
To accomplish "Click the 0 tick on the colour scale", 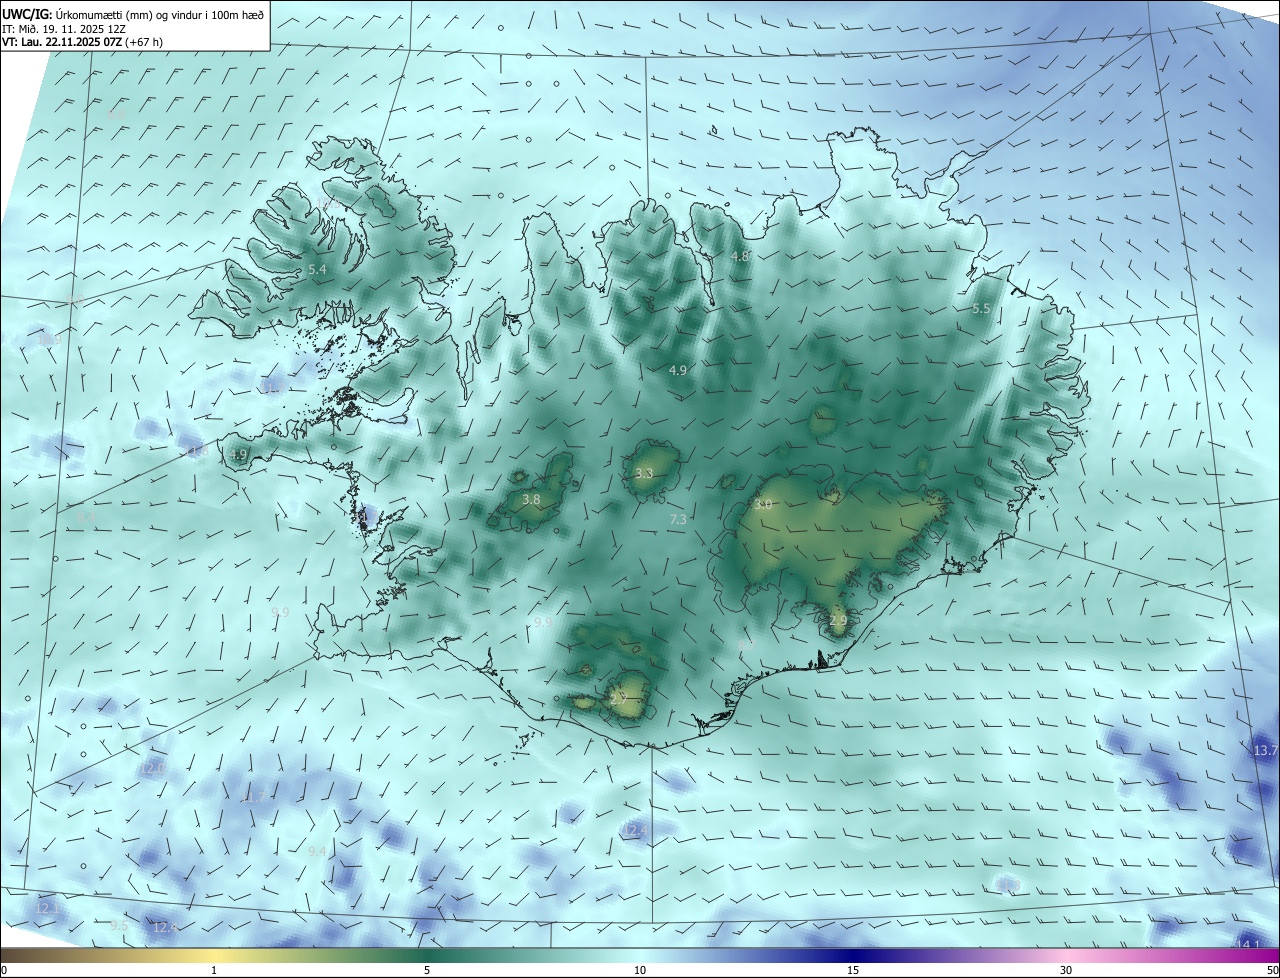I will pyautogui.click(x=4, y=970).
